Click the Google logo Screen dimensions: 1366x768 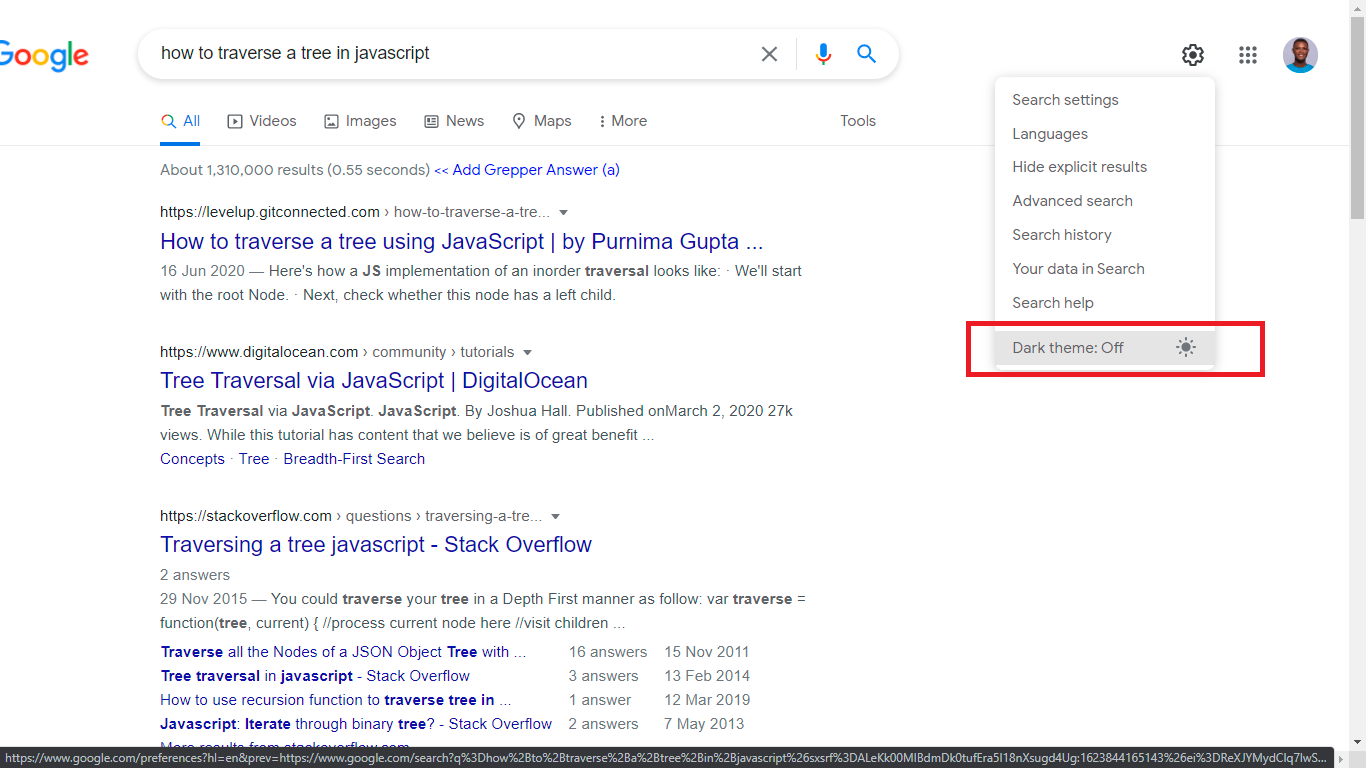click(x=44, y=55)
